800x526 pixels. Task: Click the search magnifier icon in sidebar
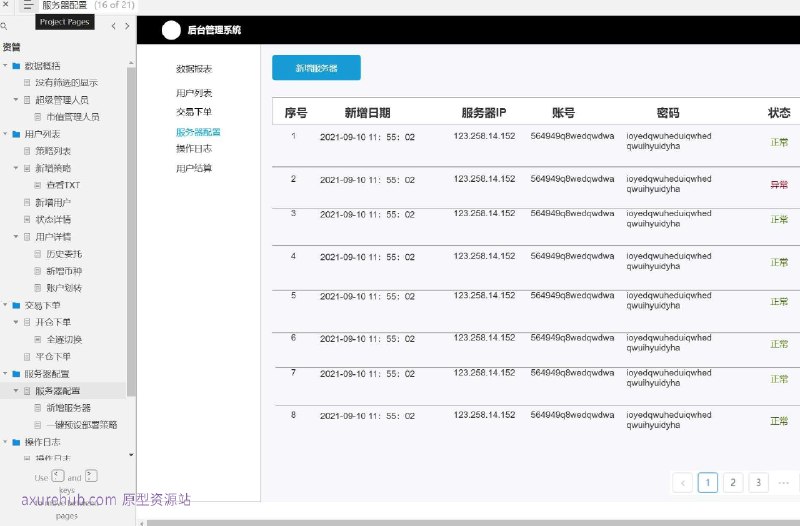(x=4, y=26)
